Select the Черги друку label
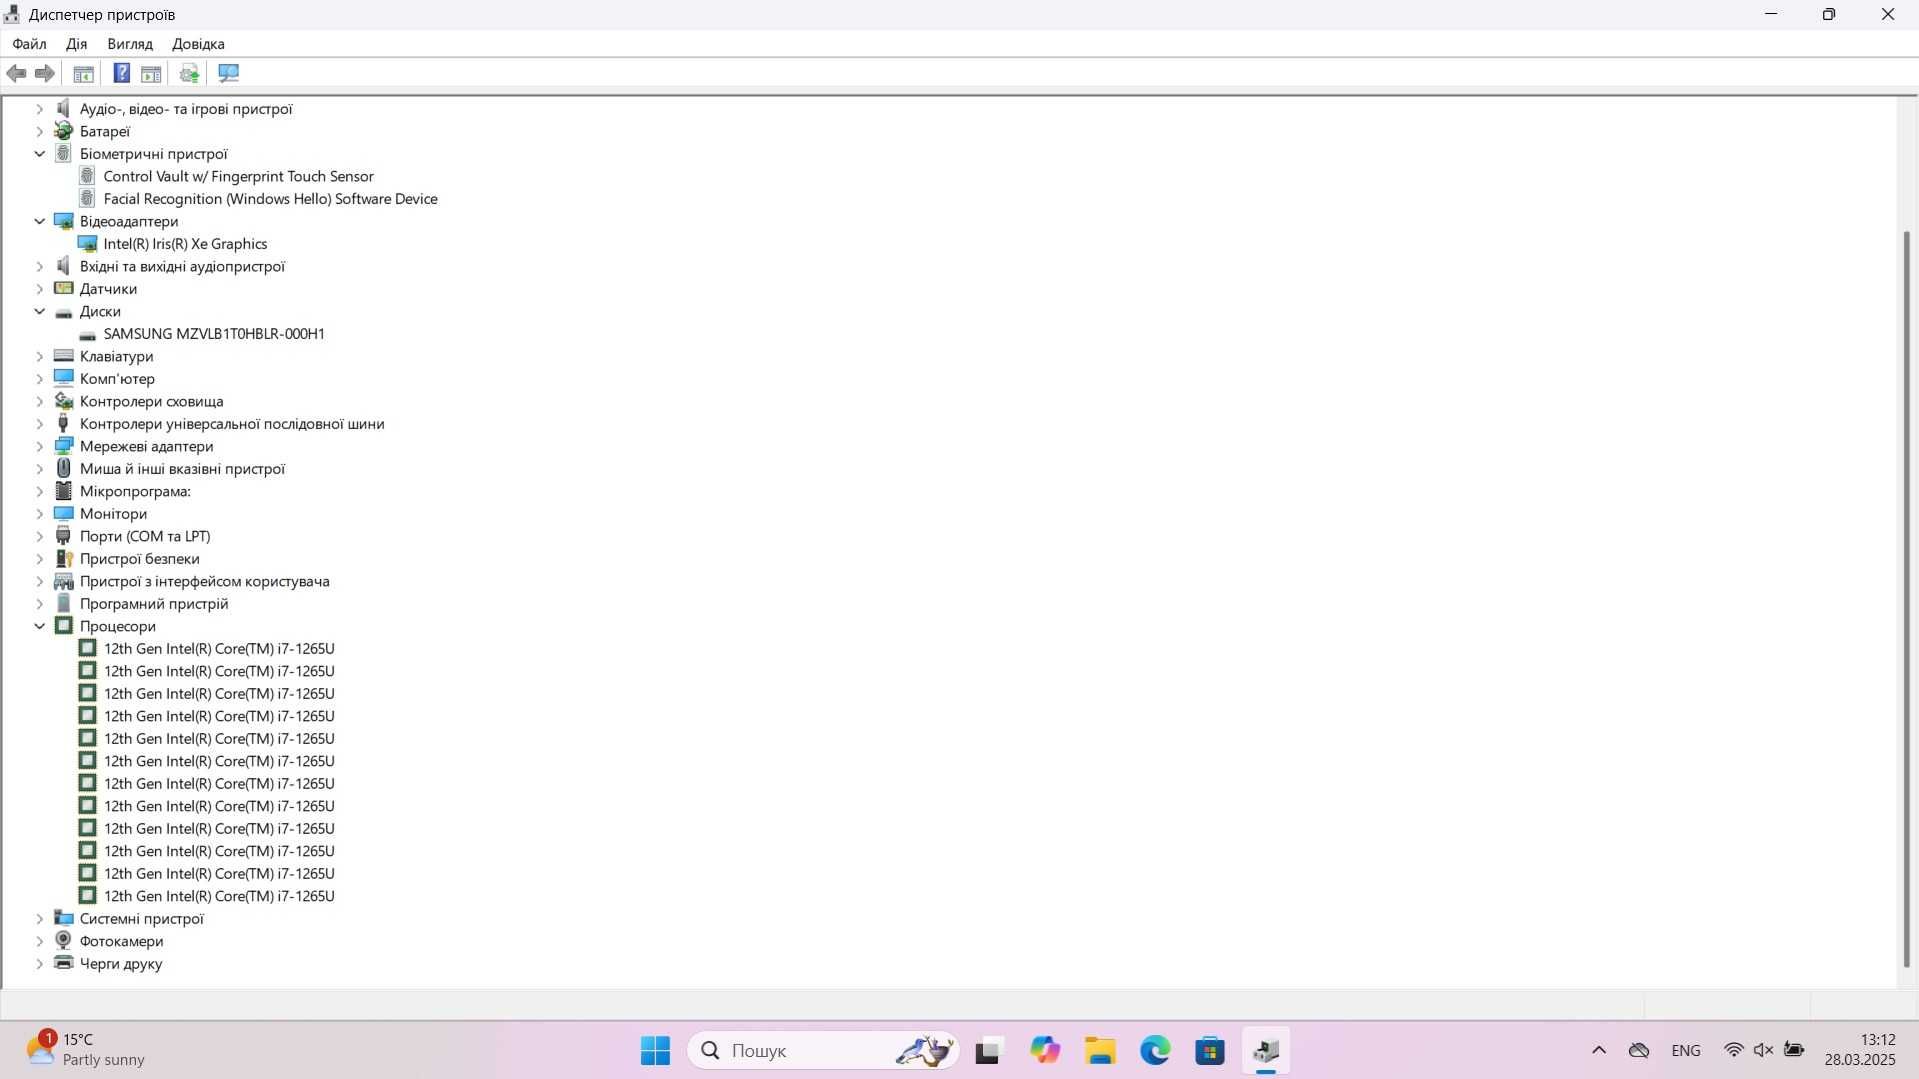The width and height of the screenshot is (1919, 1079). 121,964
